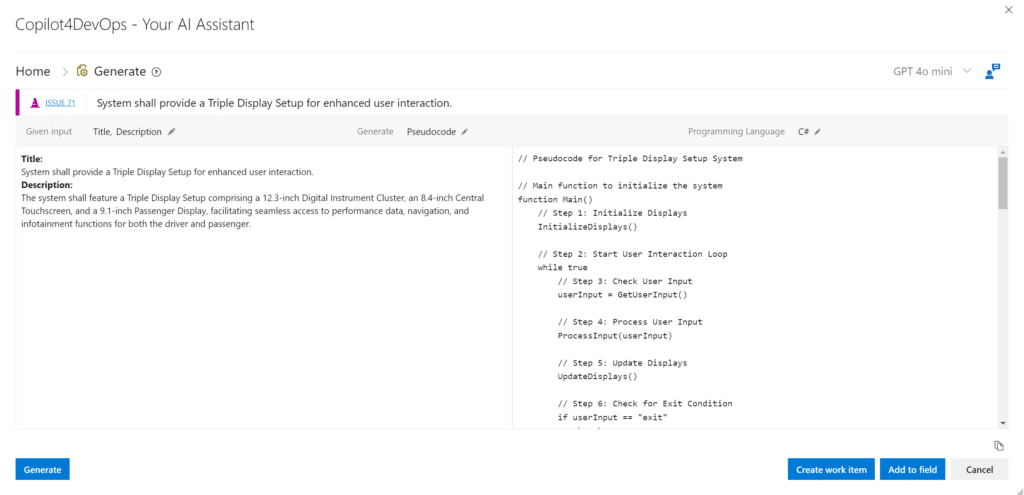Image resolution: width=1024 pixels, height=495 pixels.
Task: Click the purple issue type icon
Action: tap(35, 103)
